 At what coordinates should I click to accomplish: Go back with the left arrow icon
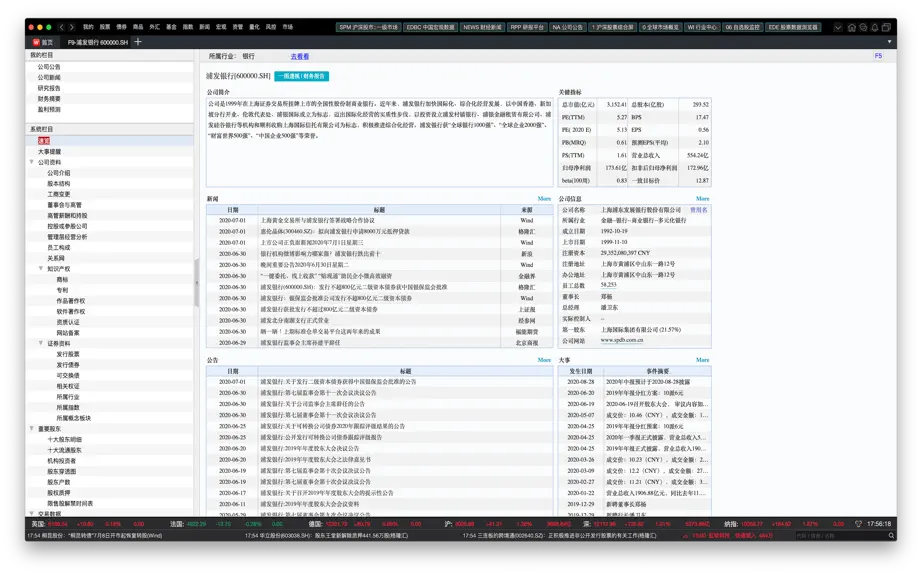61,27
